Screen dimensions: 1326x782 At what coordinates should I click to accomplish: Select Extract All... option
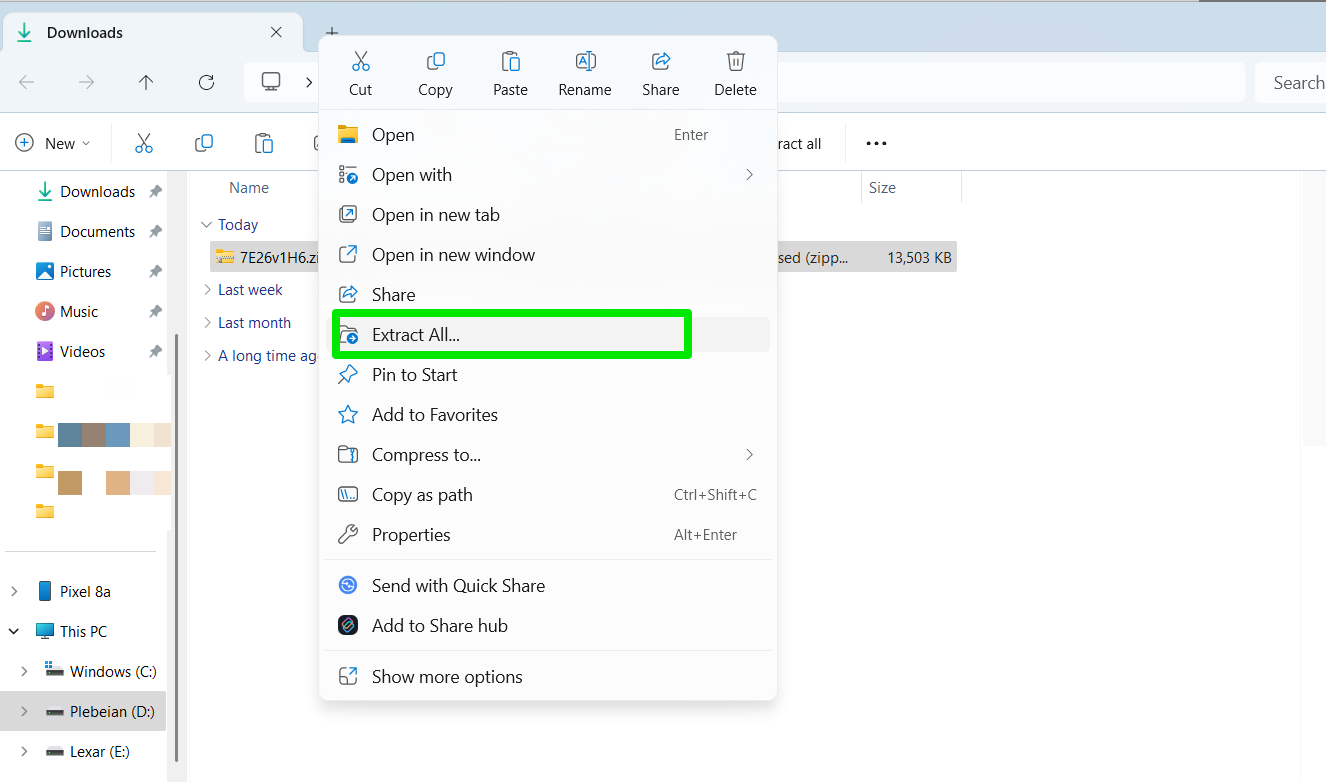[548, 335]
